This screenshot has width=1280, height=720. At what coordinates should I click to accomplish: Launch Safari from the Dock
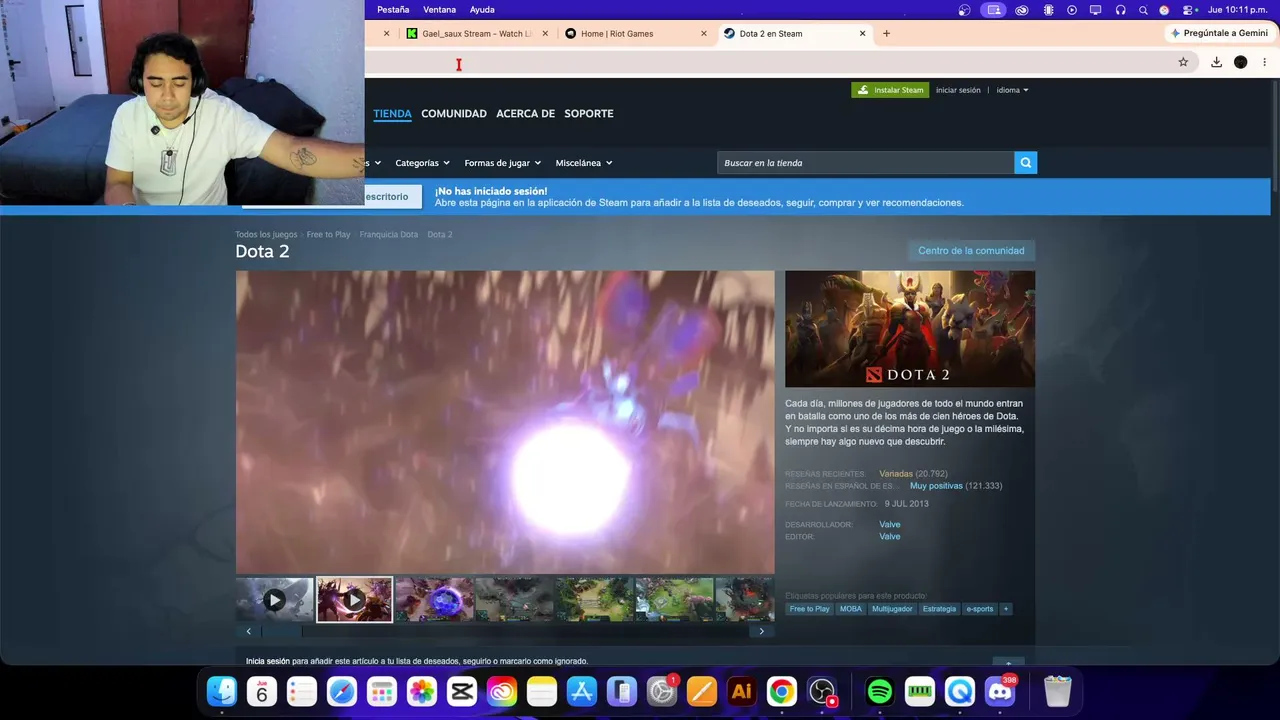342,691
